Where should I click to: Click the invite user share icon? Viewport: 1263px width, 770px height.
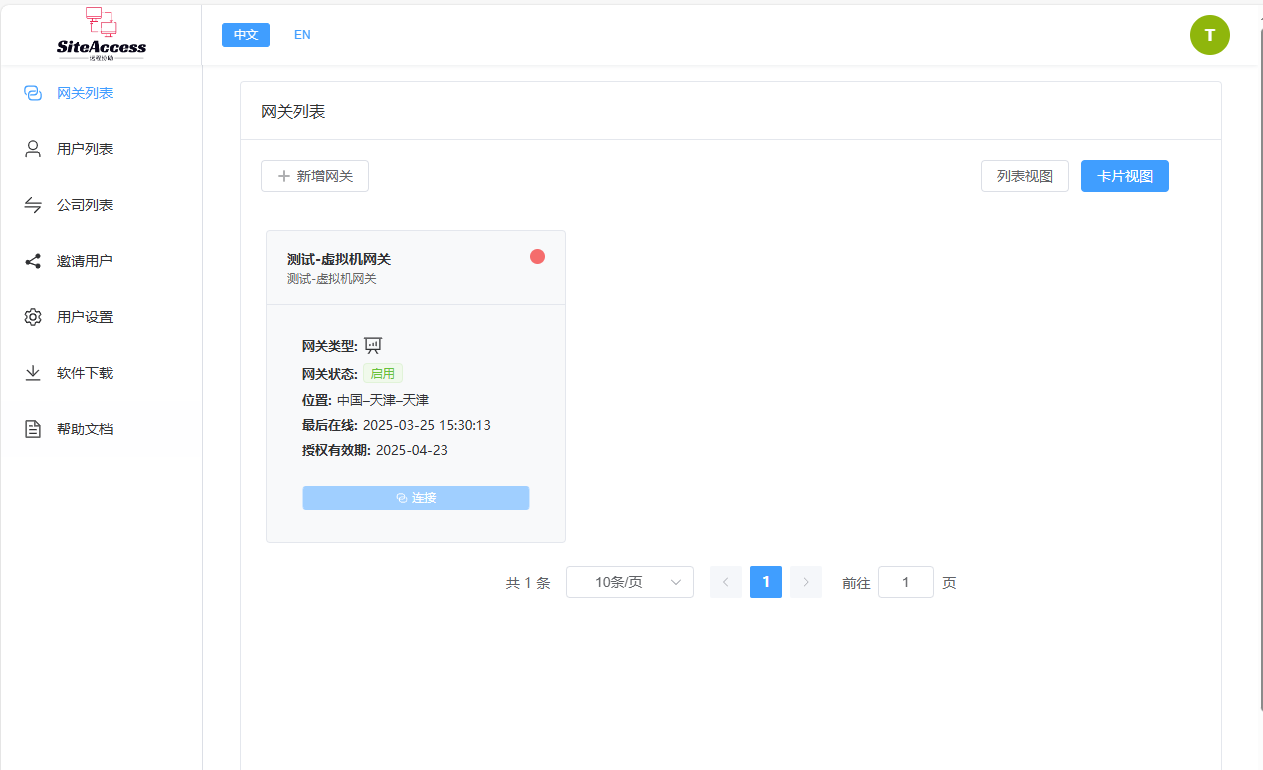(33, 261)
